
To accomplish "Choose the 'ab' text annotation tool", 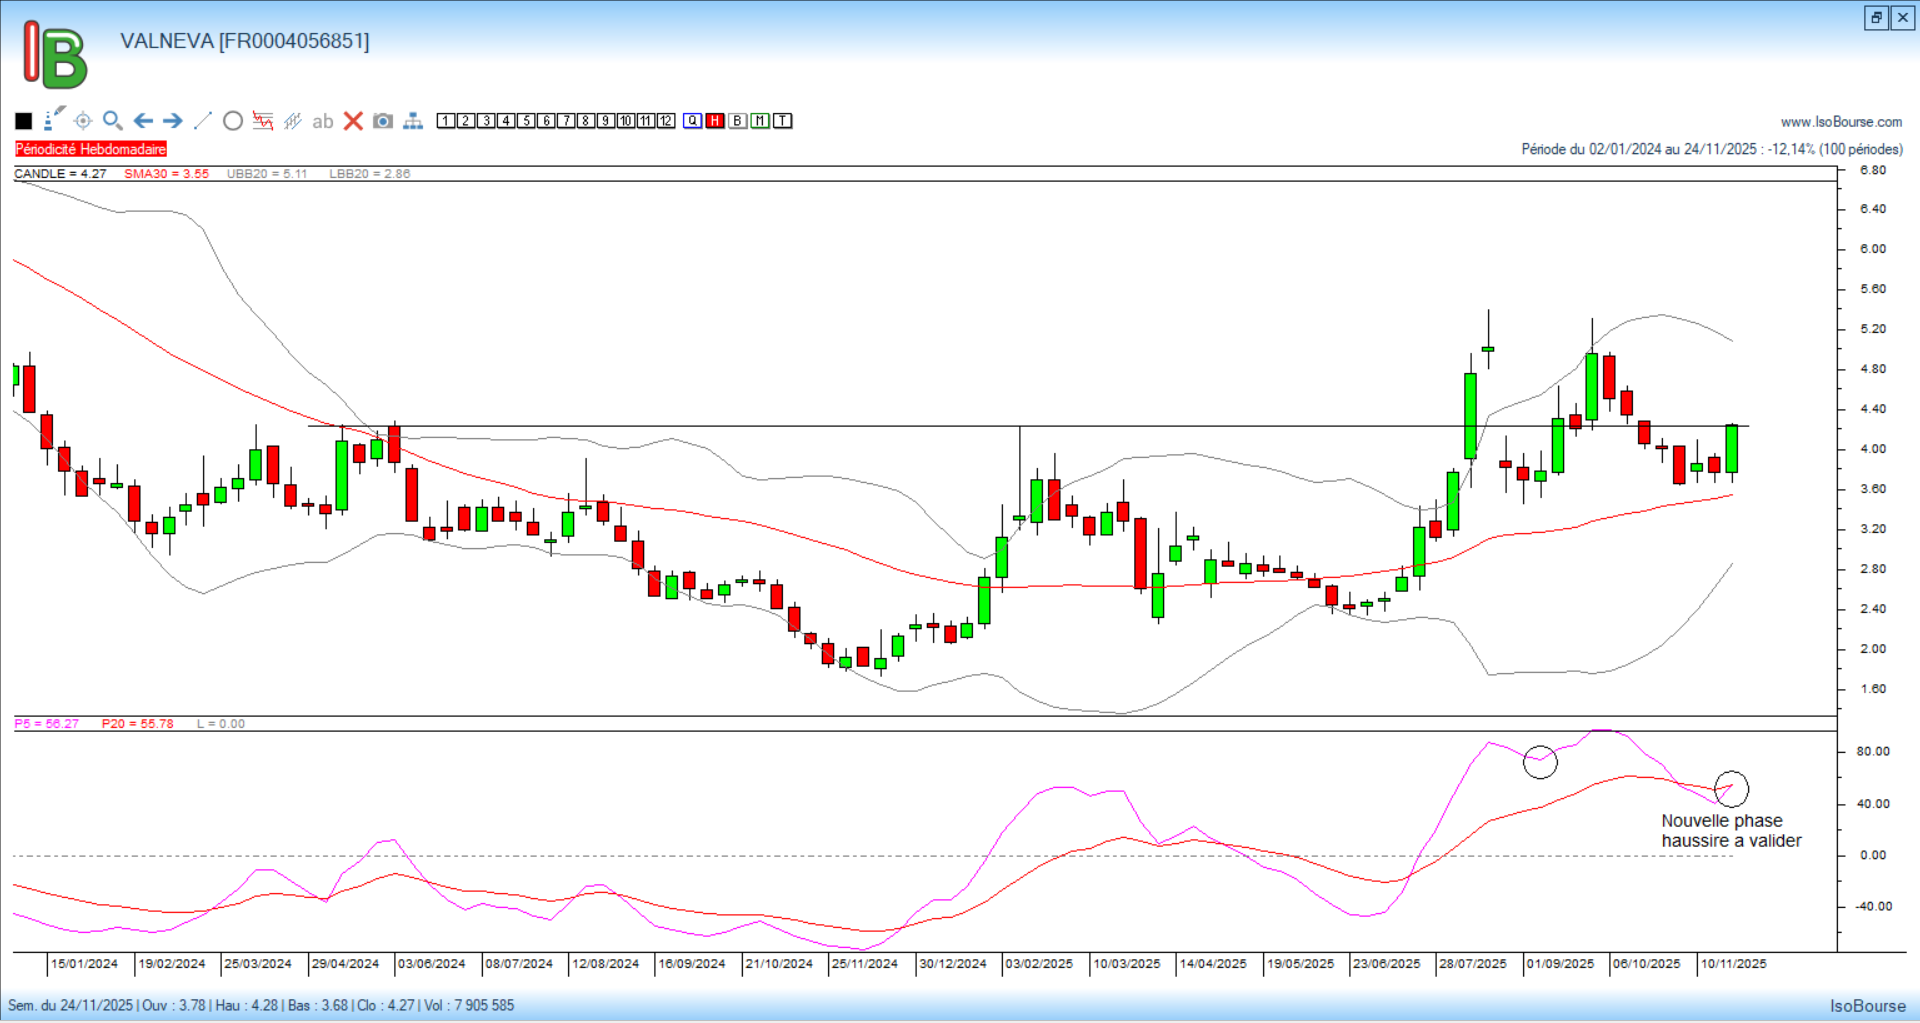I will (322, 121).
